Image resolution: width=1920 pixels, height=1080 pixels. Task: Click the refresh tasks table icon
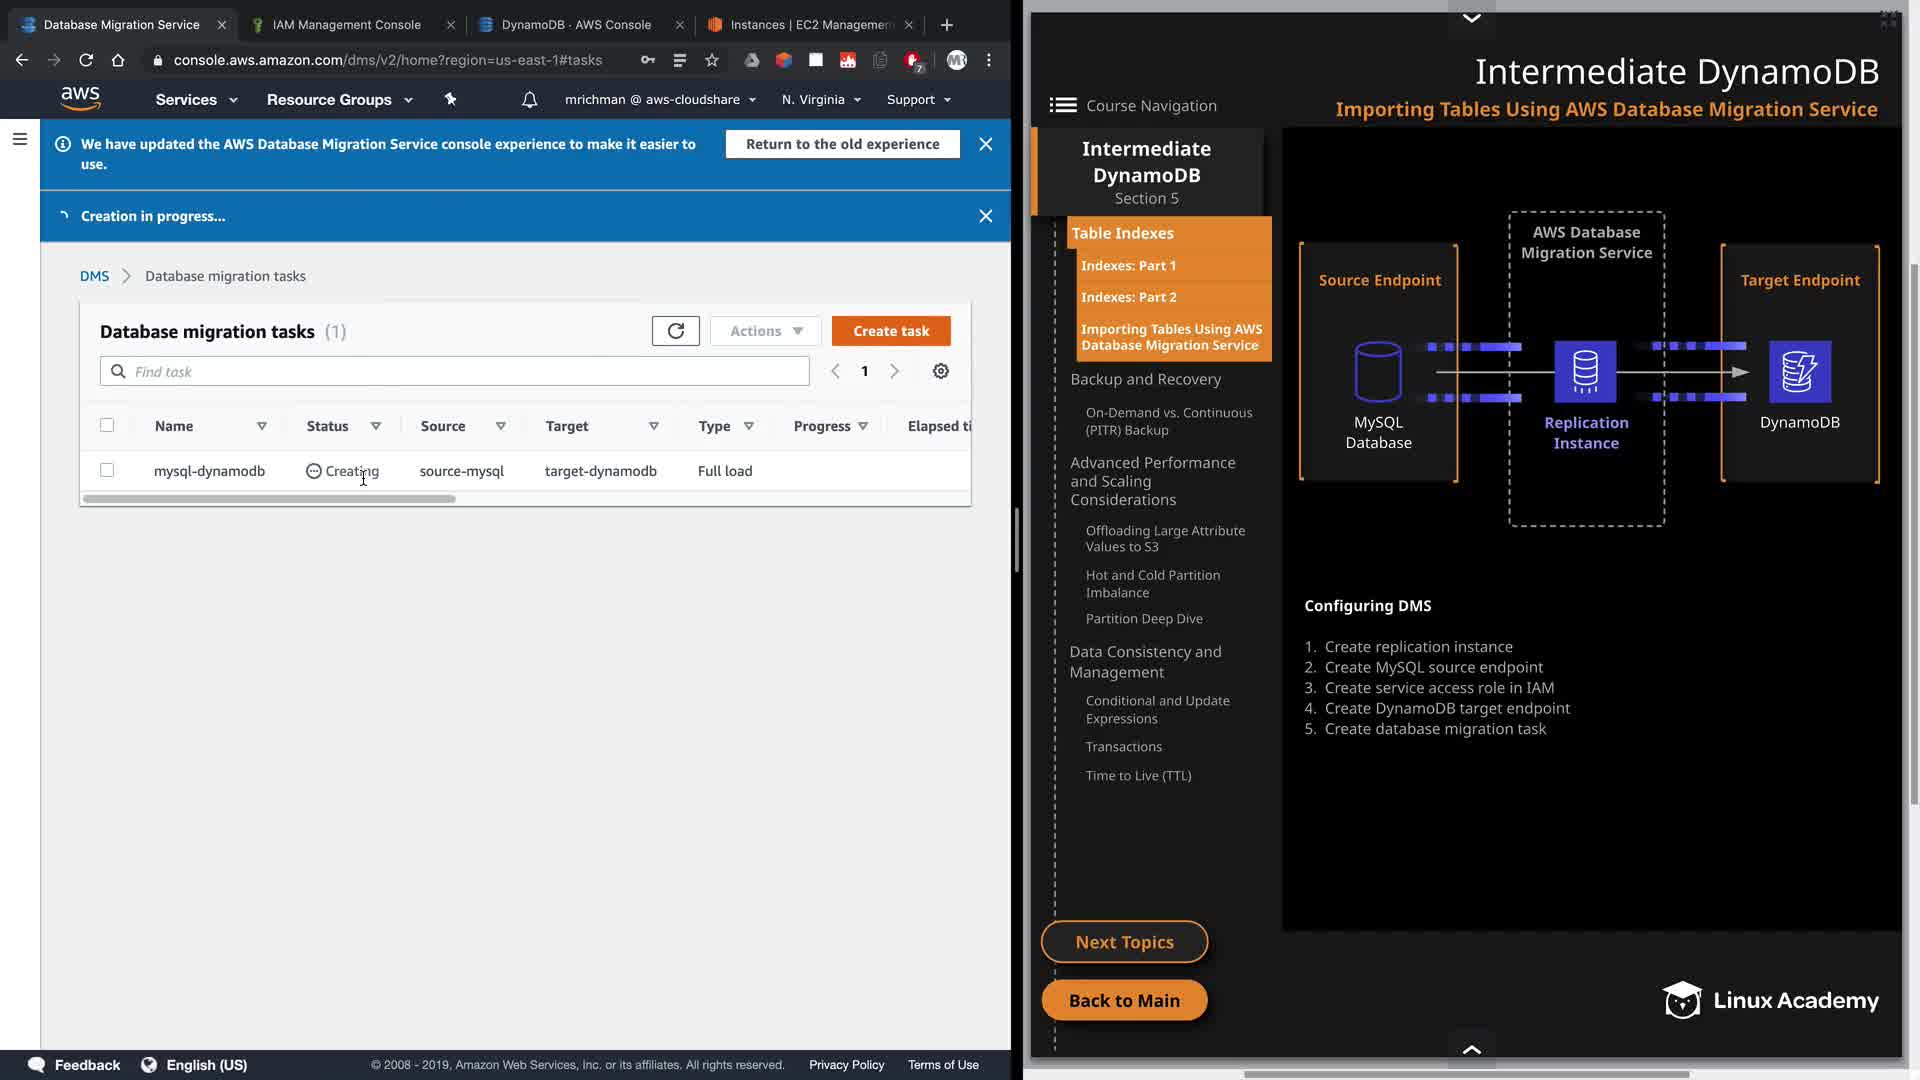point(675,331)
